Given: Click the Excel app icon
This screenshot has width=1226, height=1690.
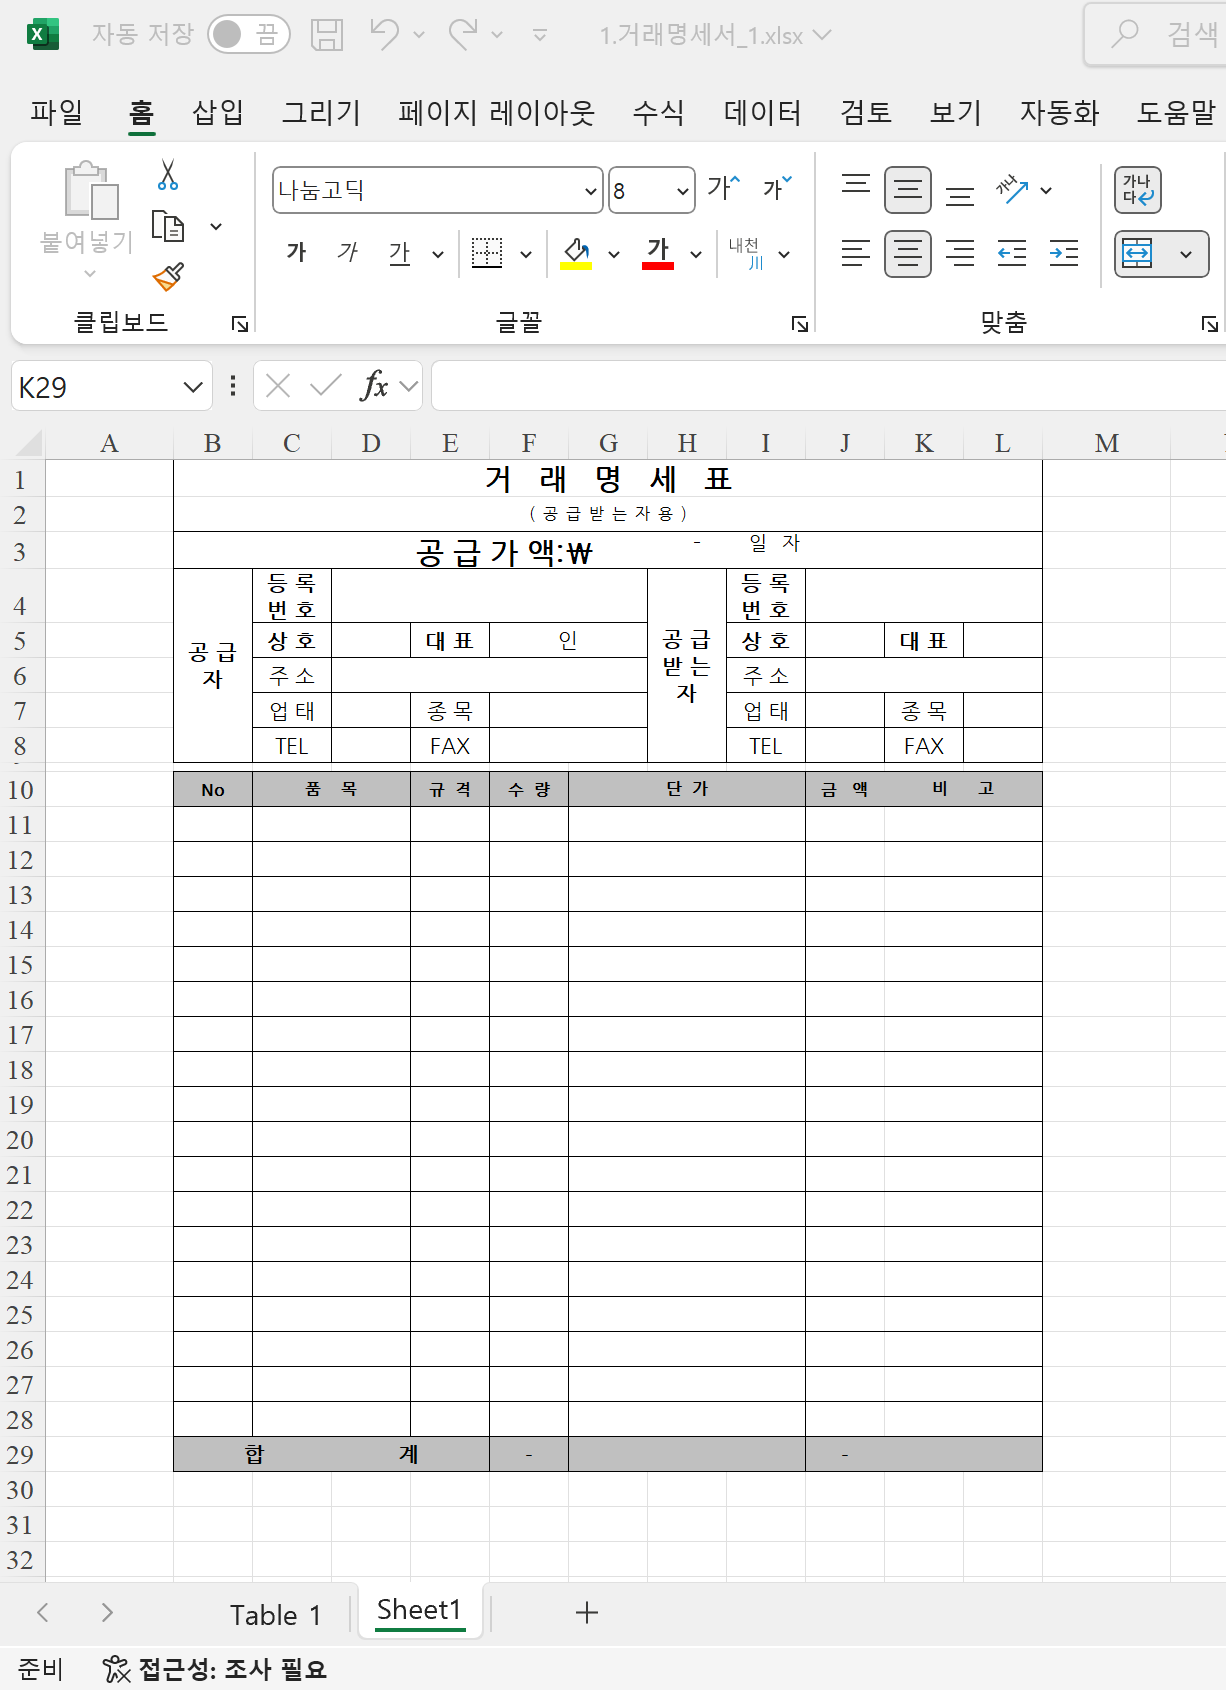Looking at the screenshot, I should pos(42,34).
